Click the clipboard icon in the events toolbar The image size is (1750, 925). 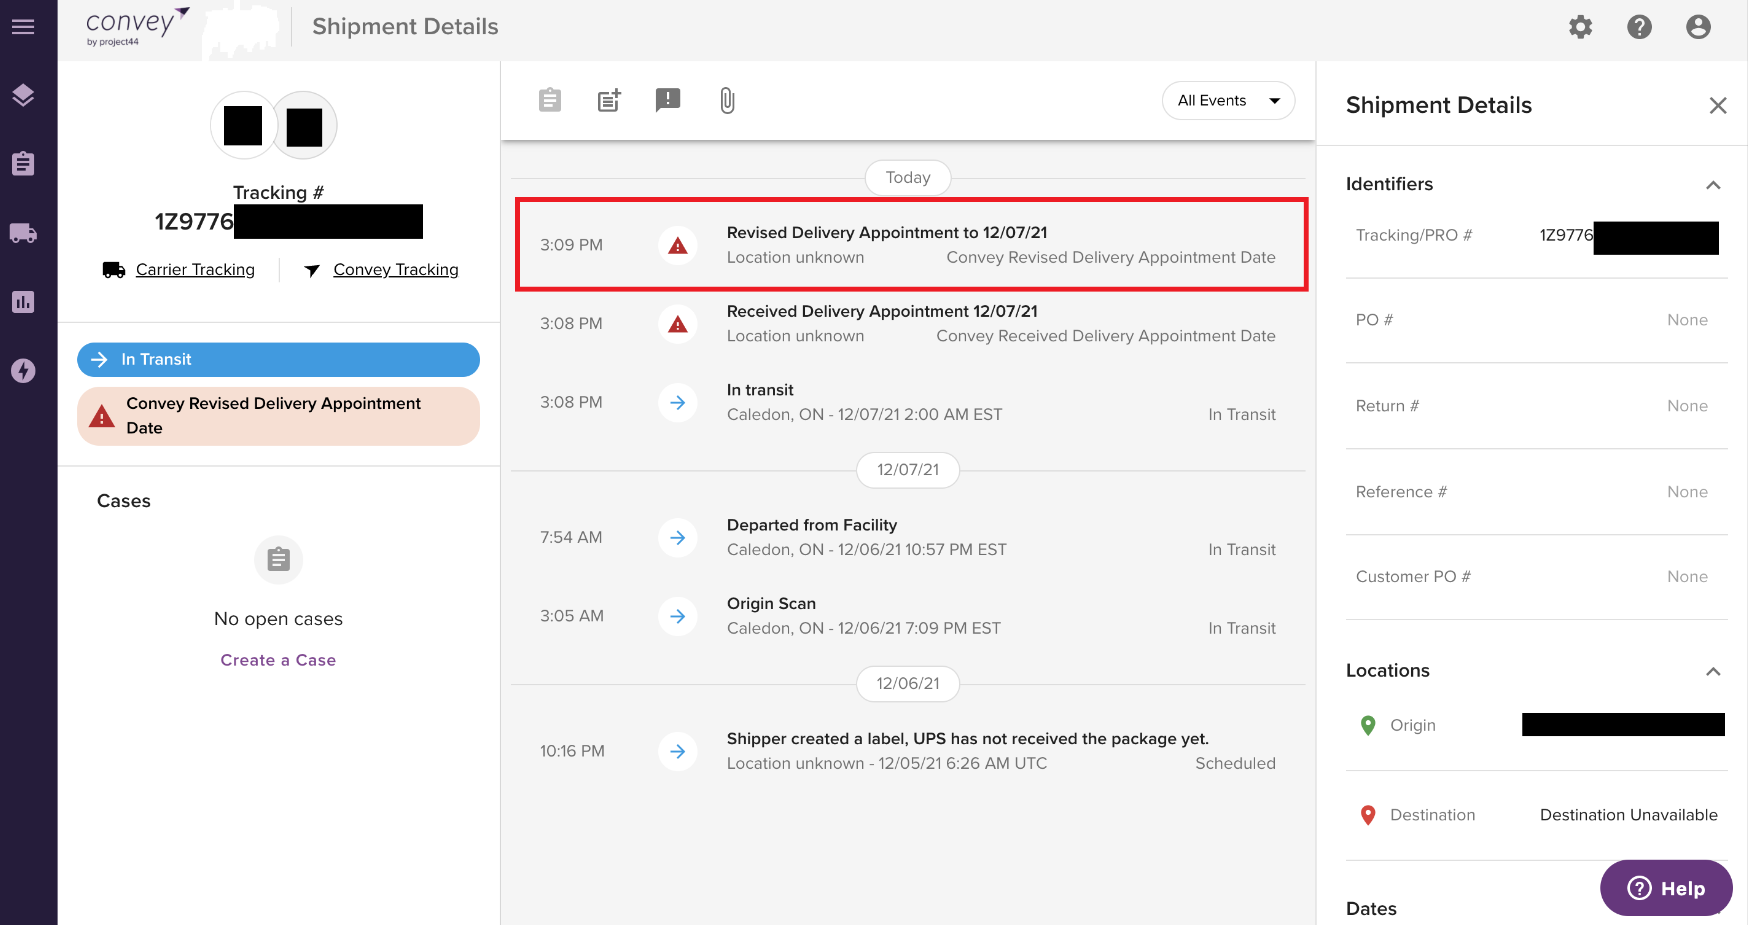pos(550,100)
